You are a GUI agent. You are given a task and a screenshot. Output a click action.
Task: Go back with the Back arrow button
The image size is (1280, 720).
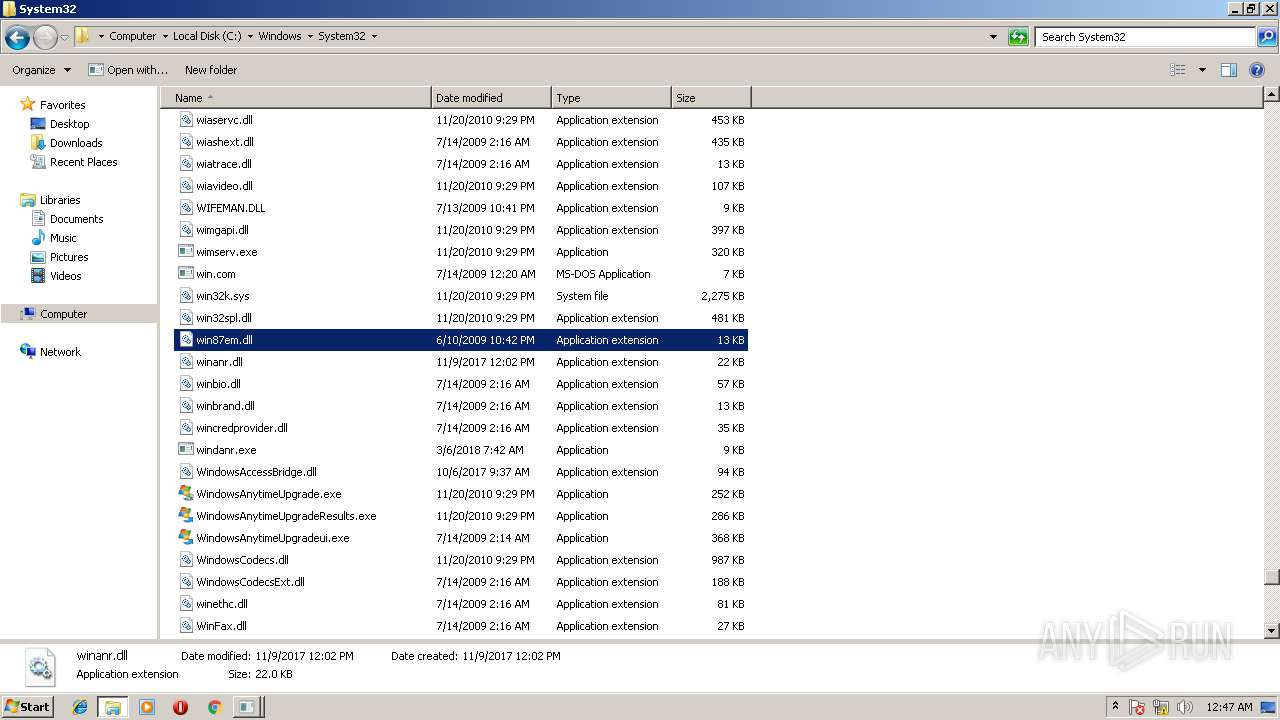(x=17, y=38)
